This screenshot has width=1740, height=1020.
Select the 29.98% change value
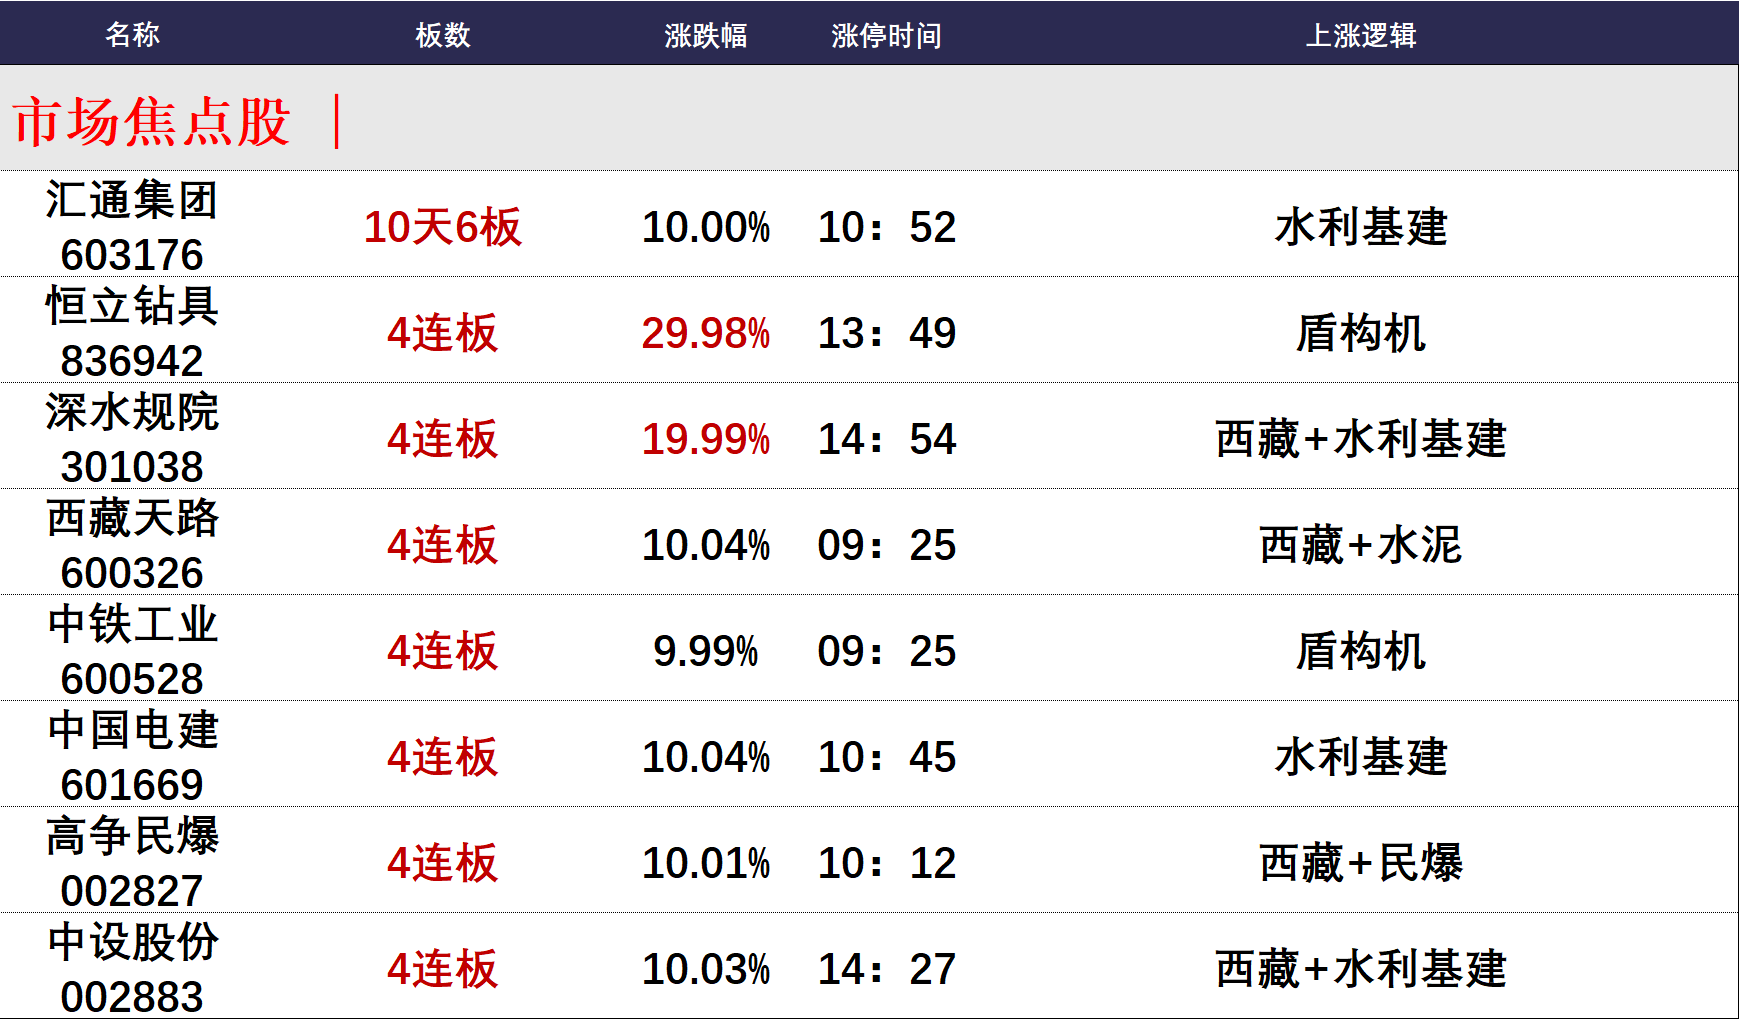pyautogui.click(x=706, y=333)
